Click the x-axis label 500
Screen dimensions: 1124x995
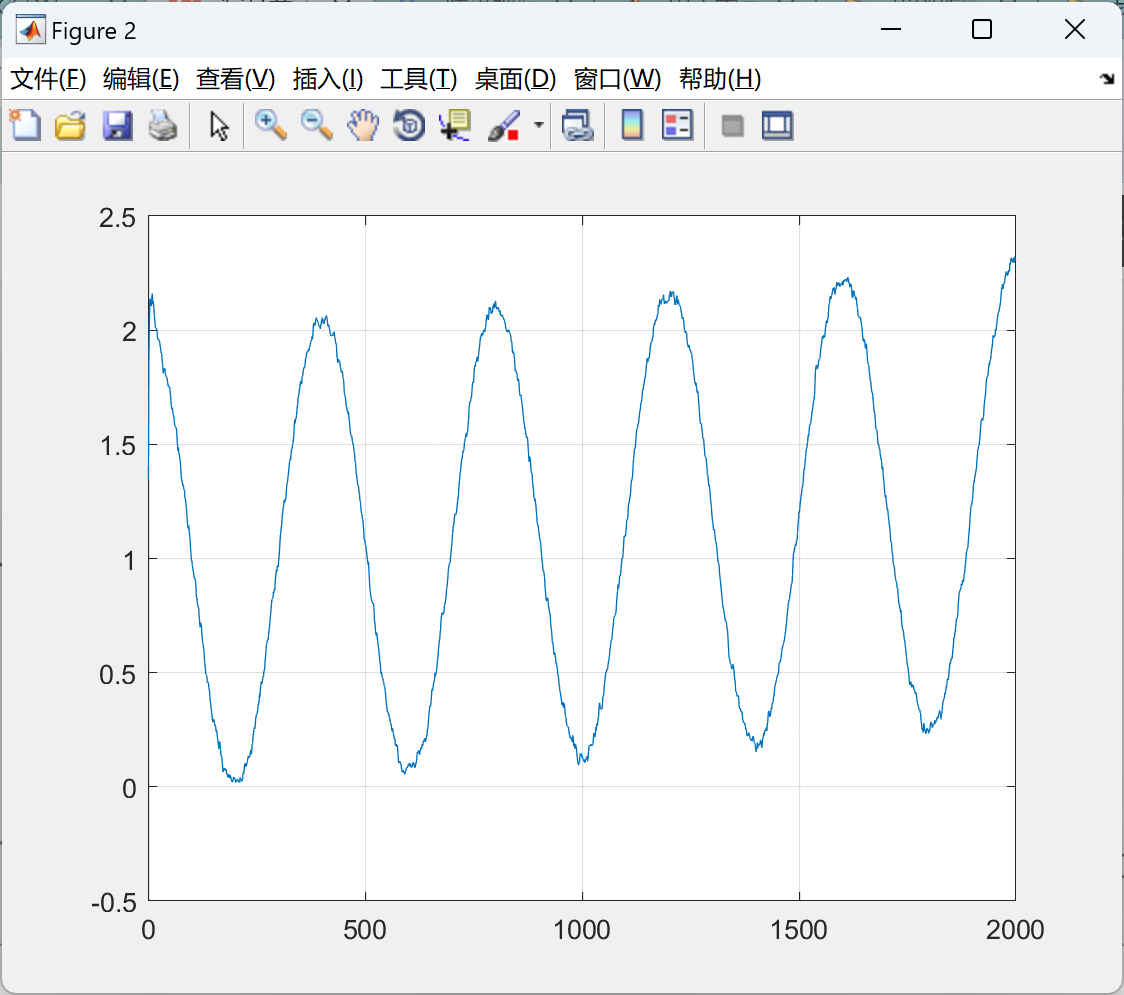[x=365, y=930]
